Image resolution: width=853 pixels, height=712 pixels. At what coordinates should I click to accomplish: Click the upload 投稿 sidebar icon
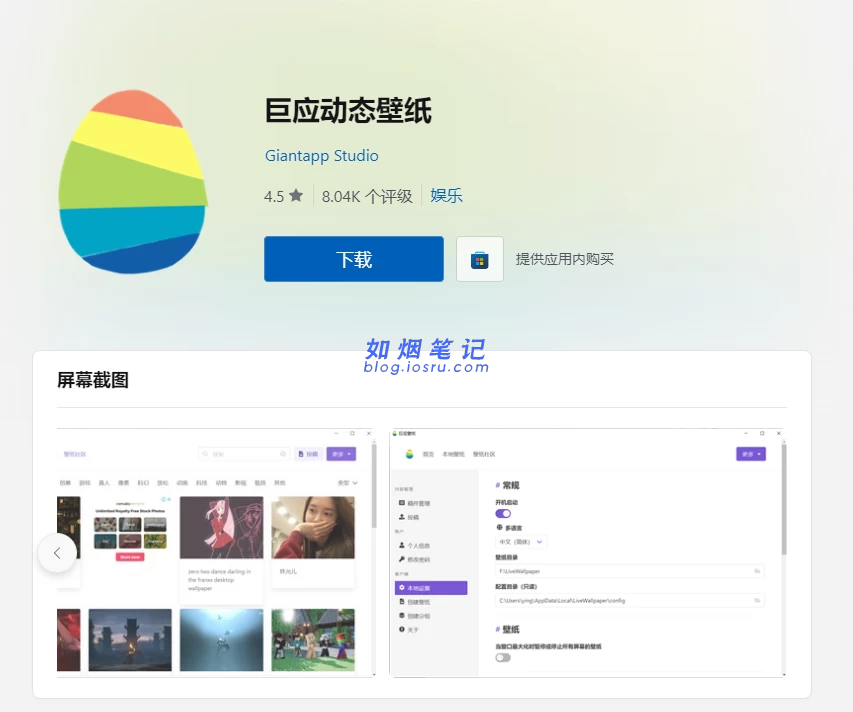[x=402, y=517]
